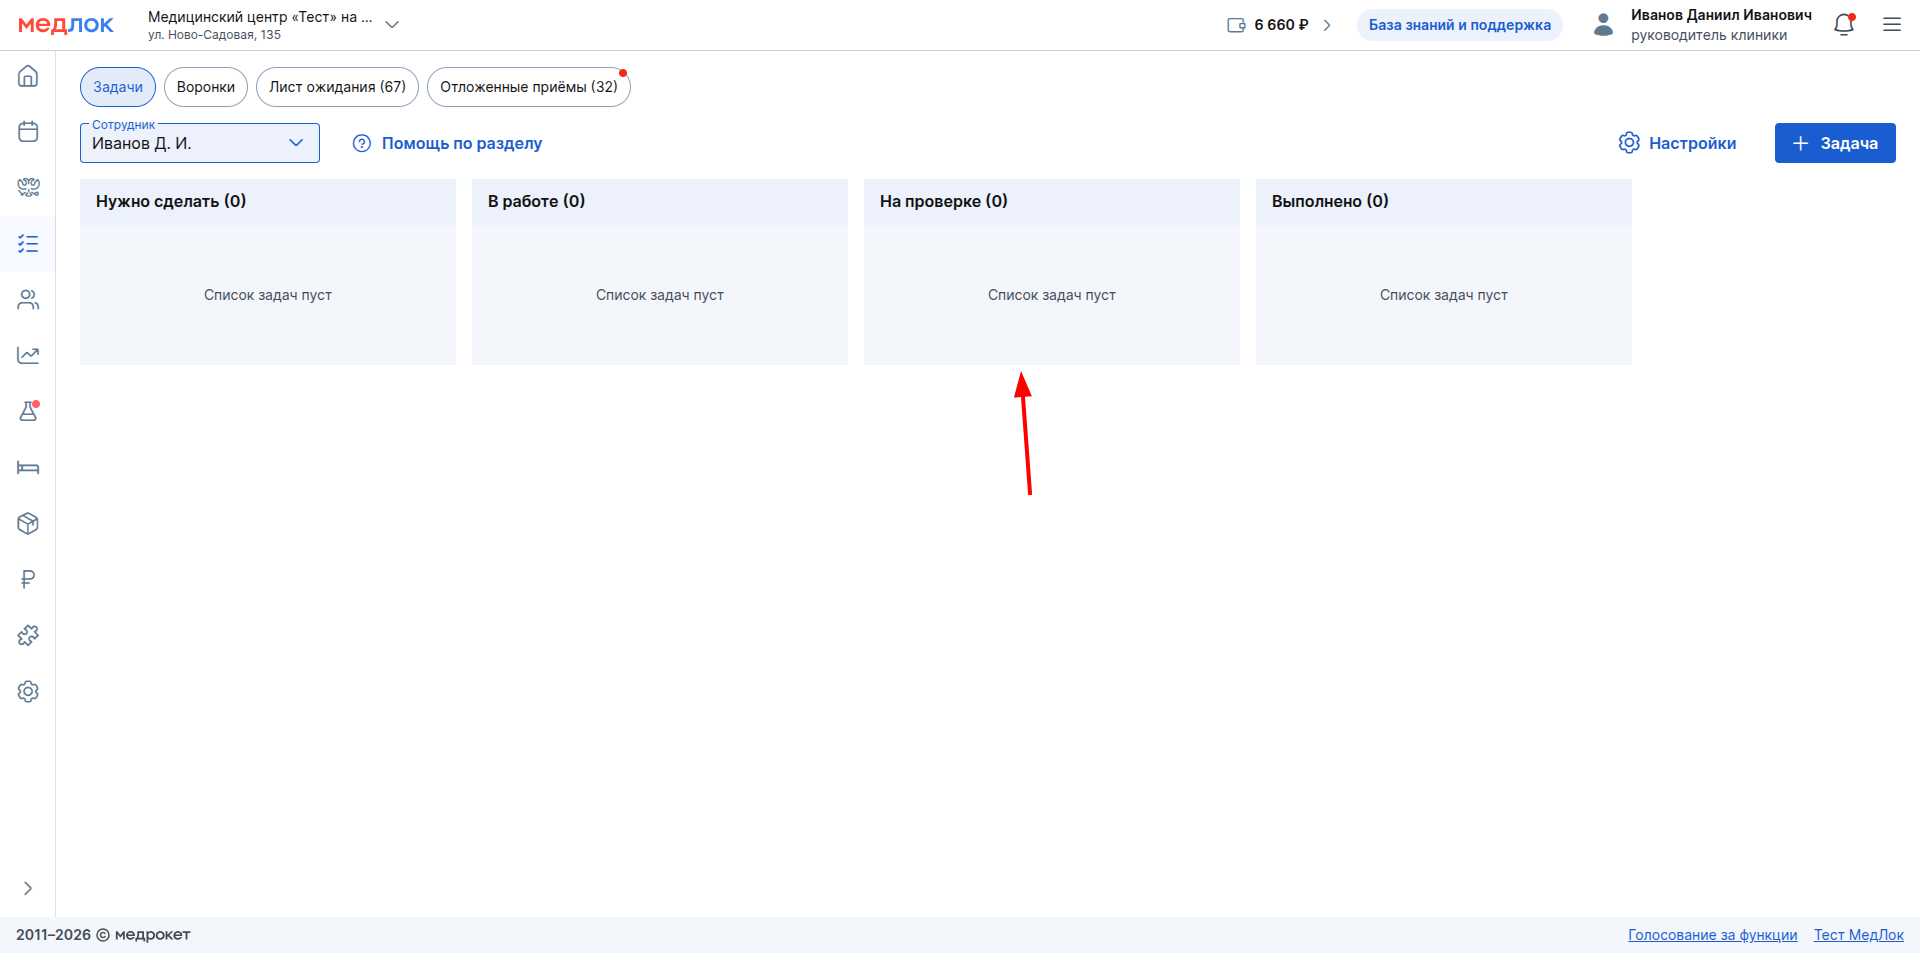Click the notification bell icon

[x=1844, y=25]
